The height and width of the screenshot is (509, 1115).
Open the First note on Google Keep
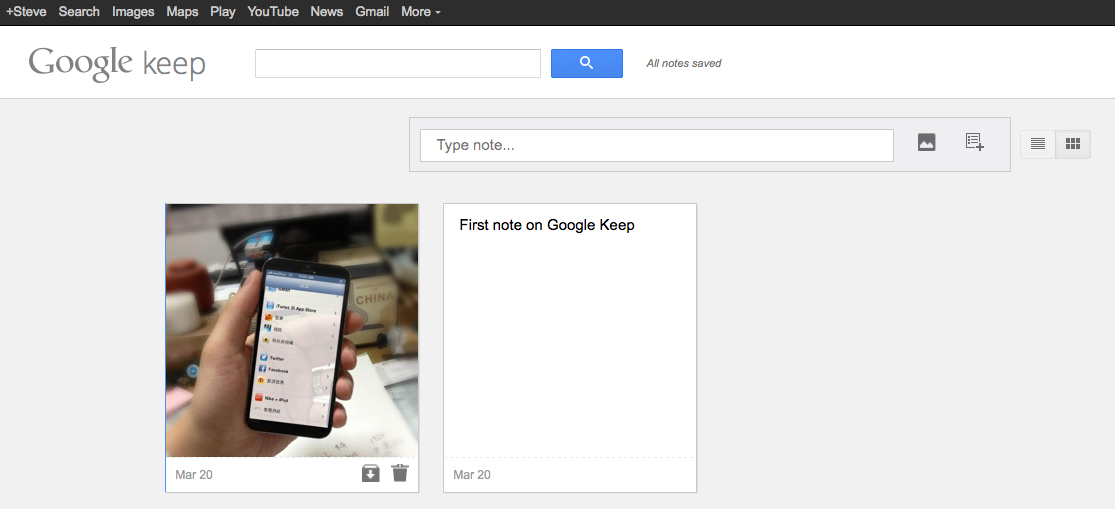(569, 330)
